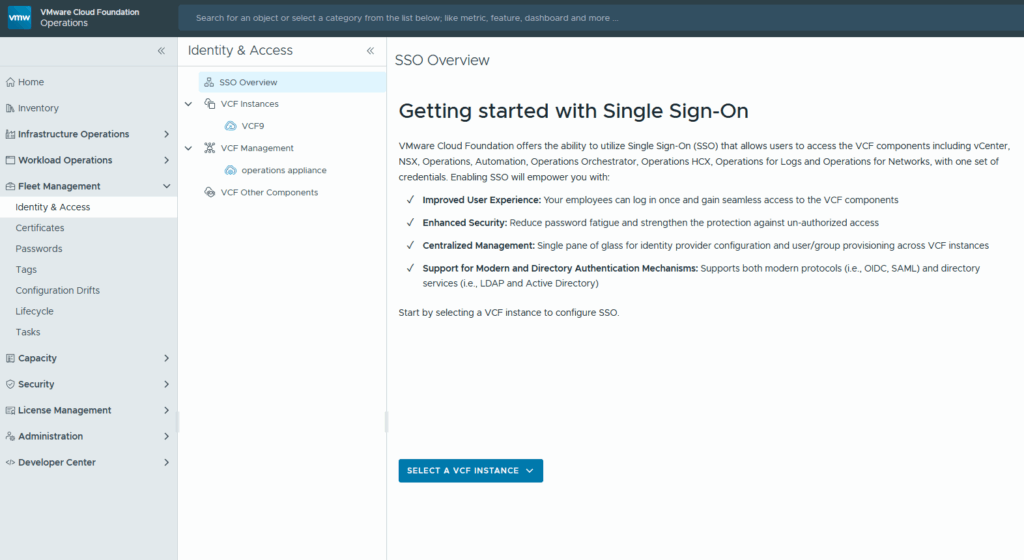This screenshot has width=1024, height=560.
Task: Collapse the Identity & Access panel
Action: (x=370, y=51)
